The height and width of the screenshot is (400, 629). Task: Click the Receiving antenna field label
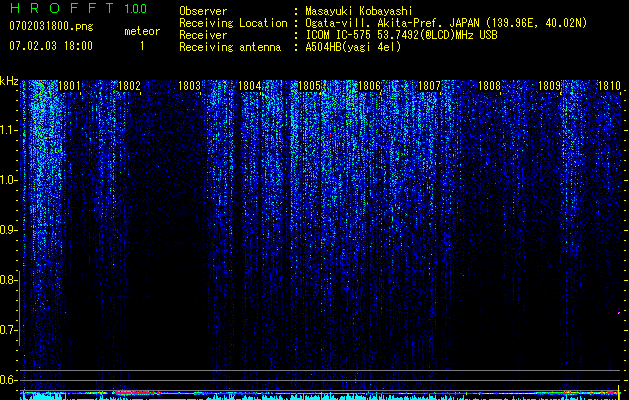click(230, 47)
